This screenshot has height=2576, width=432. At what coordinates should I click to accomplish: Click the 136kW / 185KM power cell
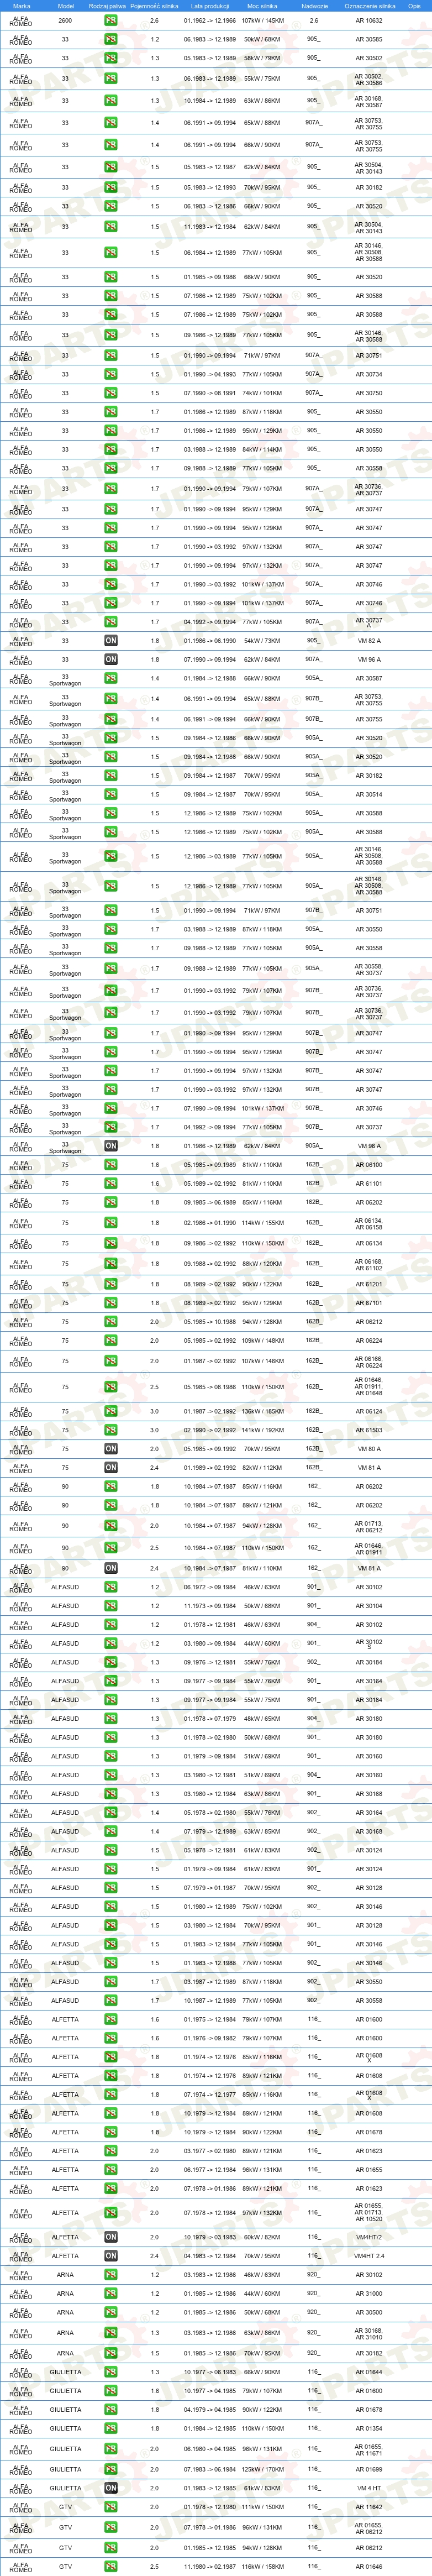[262, 1411]
